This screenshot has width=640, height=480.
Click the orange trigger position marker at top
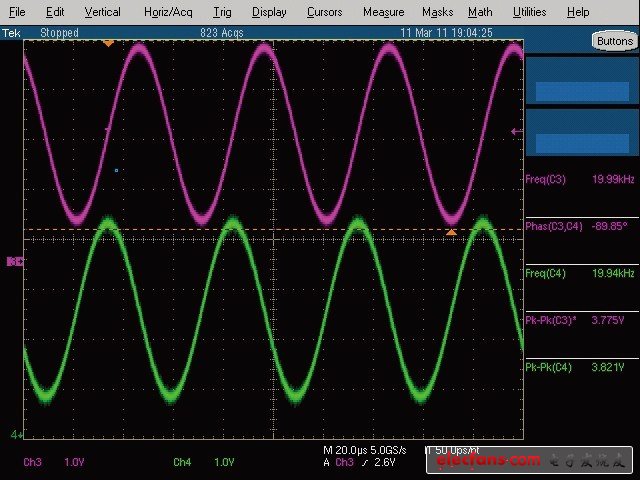click(x=108, y=44)
